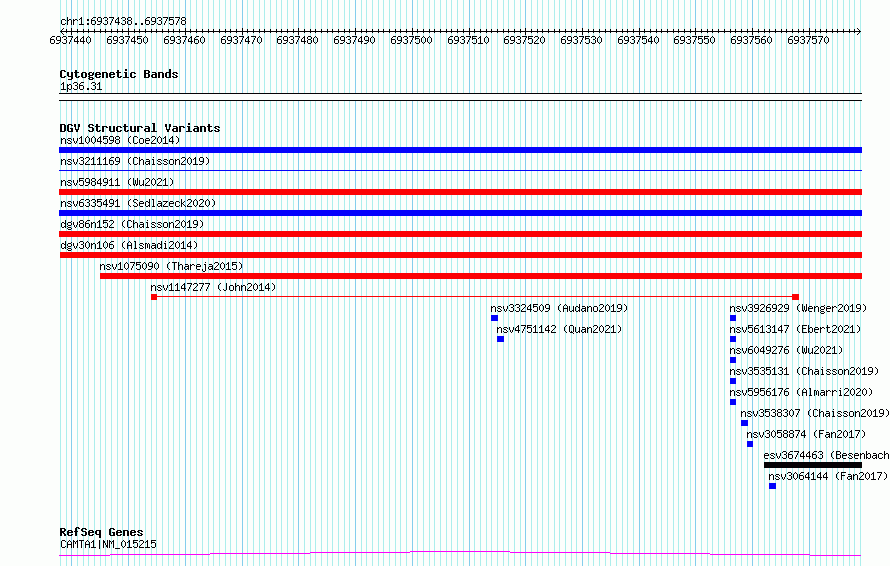Click the nsv5984911 (Wu2021) label
Image resolution: width=890 pixels, height=566 pixels.
pos(117,182)
